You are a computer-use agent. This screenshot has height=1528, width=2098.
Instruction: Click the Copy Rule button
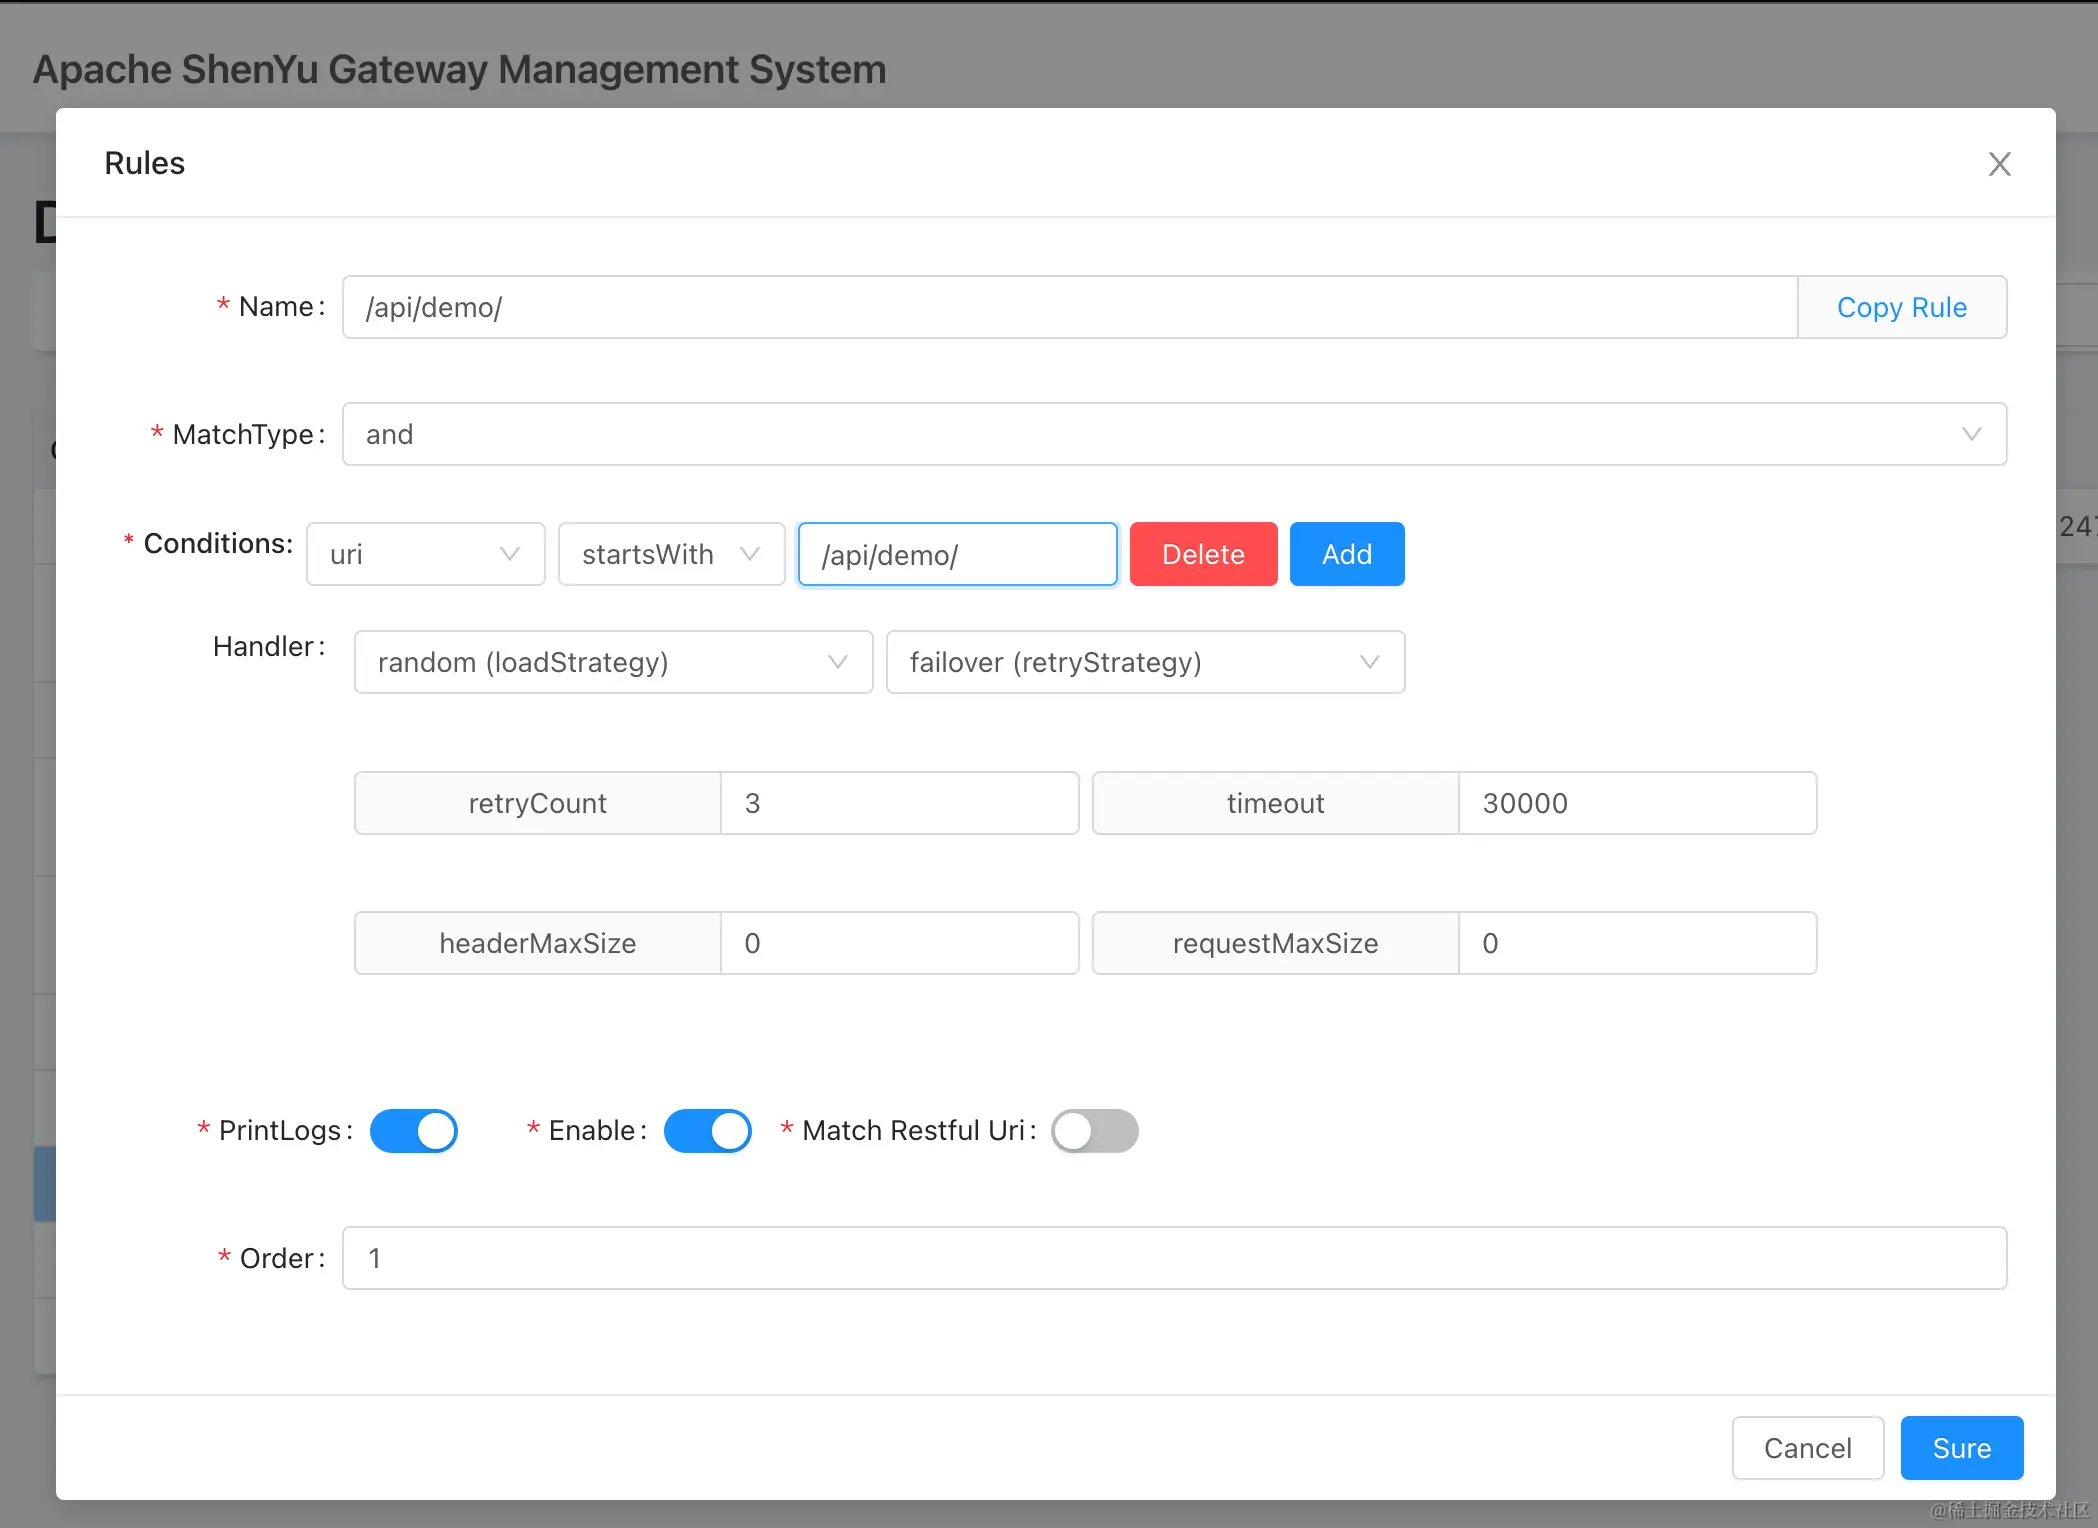[1901, 307]
